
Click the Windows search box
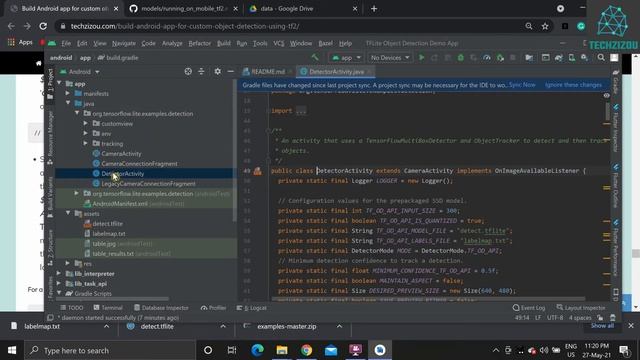coord(109,350)
